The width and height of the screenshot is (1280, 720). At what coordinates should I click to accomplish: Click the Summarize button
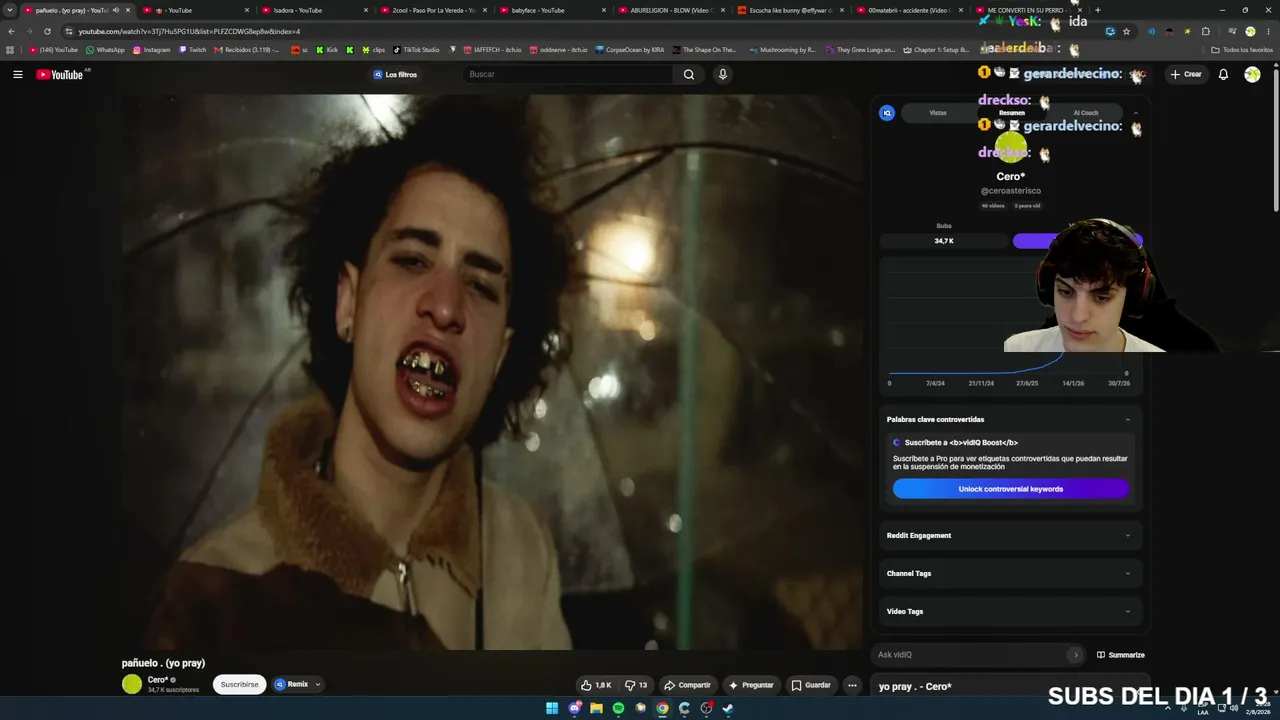click(1120, 655)
